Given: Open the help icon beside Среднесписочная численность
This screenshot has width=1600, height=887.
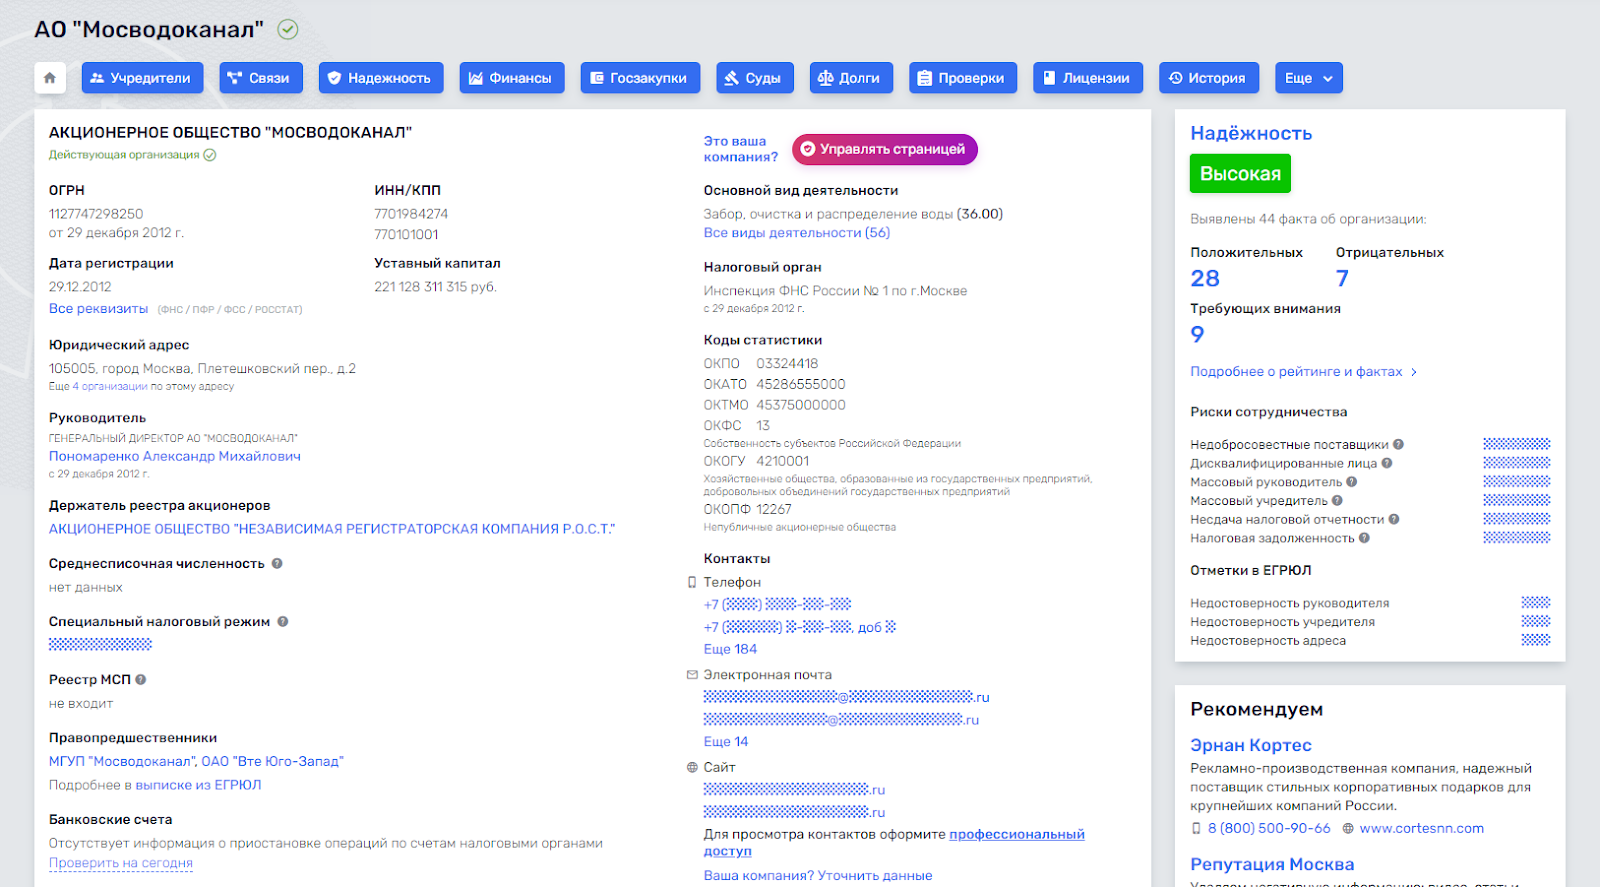Looking at the screenshot, I should point(277,564).
